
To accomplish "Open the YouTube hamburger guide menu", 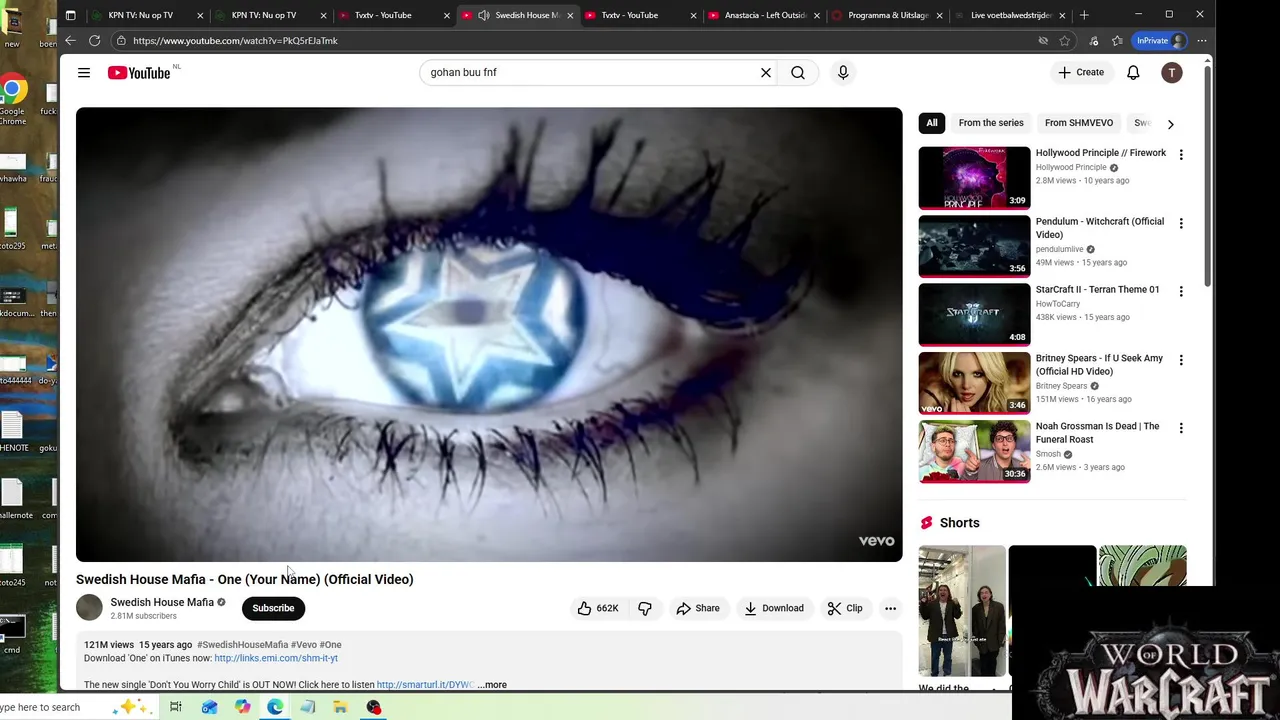I will [84, 72].
